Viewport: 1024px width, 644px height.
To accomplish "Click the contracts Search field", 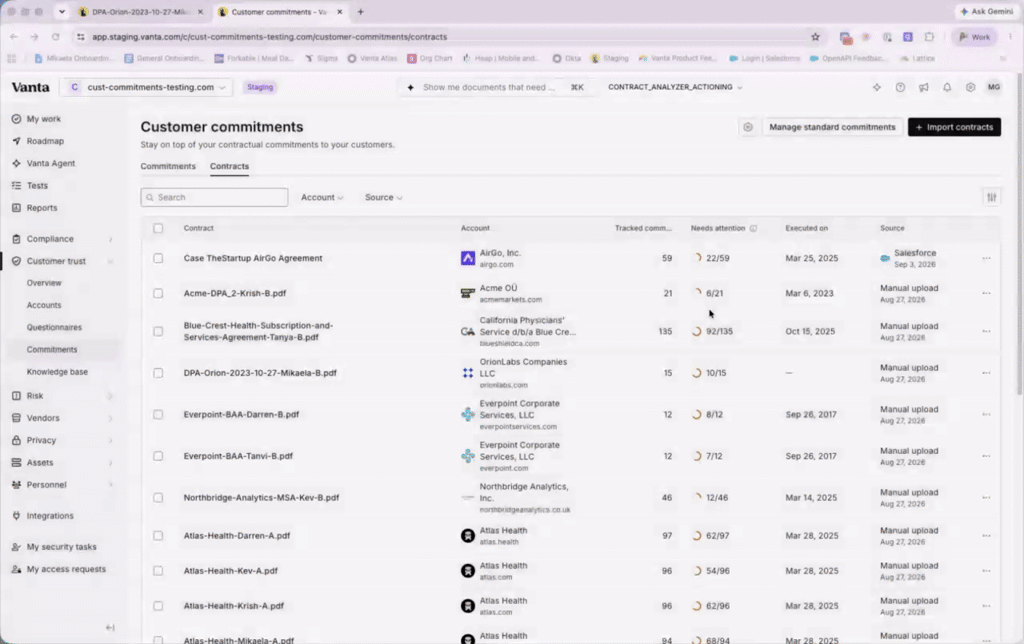I will [214, 197].
